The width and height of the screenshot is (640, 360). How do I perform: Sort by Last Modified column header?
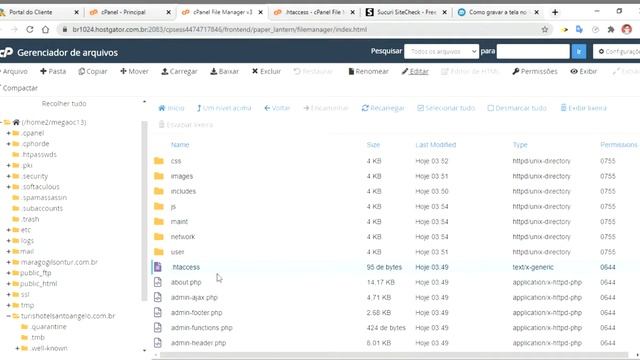point(436,145)
